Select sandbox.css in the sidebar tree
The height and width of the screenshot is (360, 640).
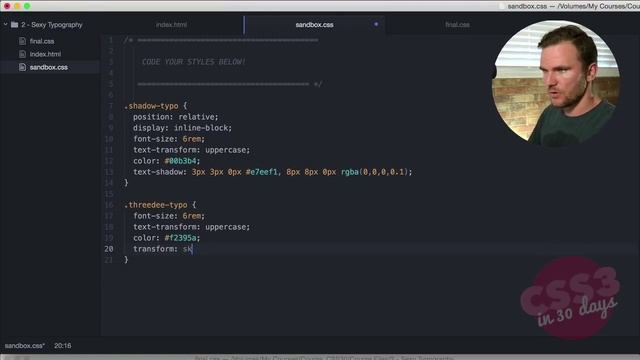(x=49, y=67)
